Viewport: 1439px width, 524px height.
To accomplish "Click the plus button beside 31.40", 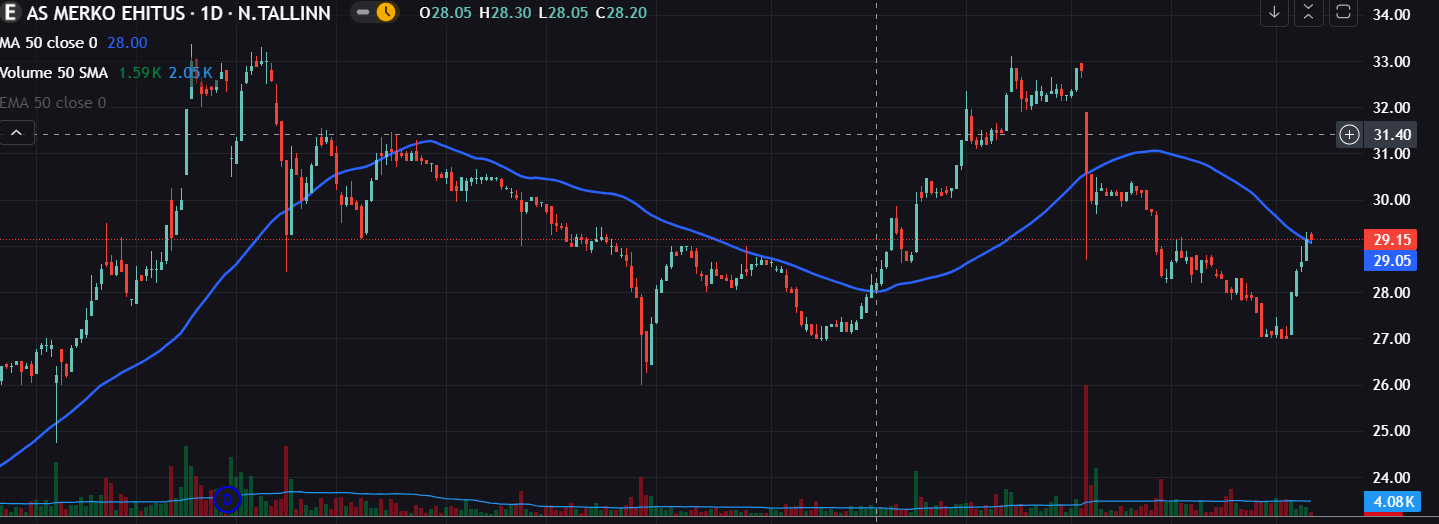I will pyautogui.click(x=1350, y=134).
